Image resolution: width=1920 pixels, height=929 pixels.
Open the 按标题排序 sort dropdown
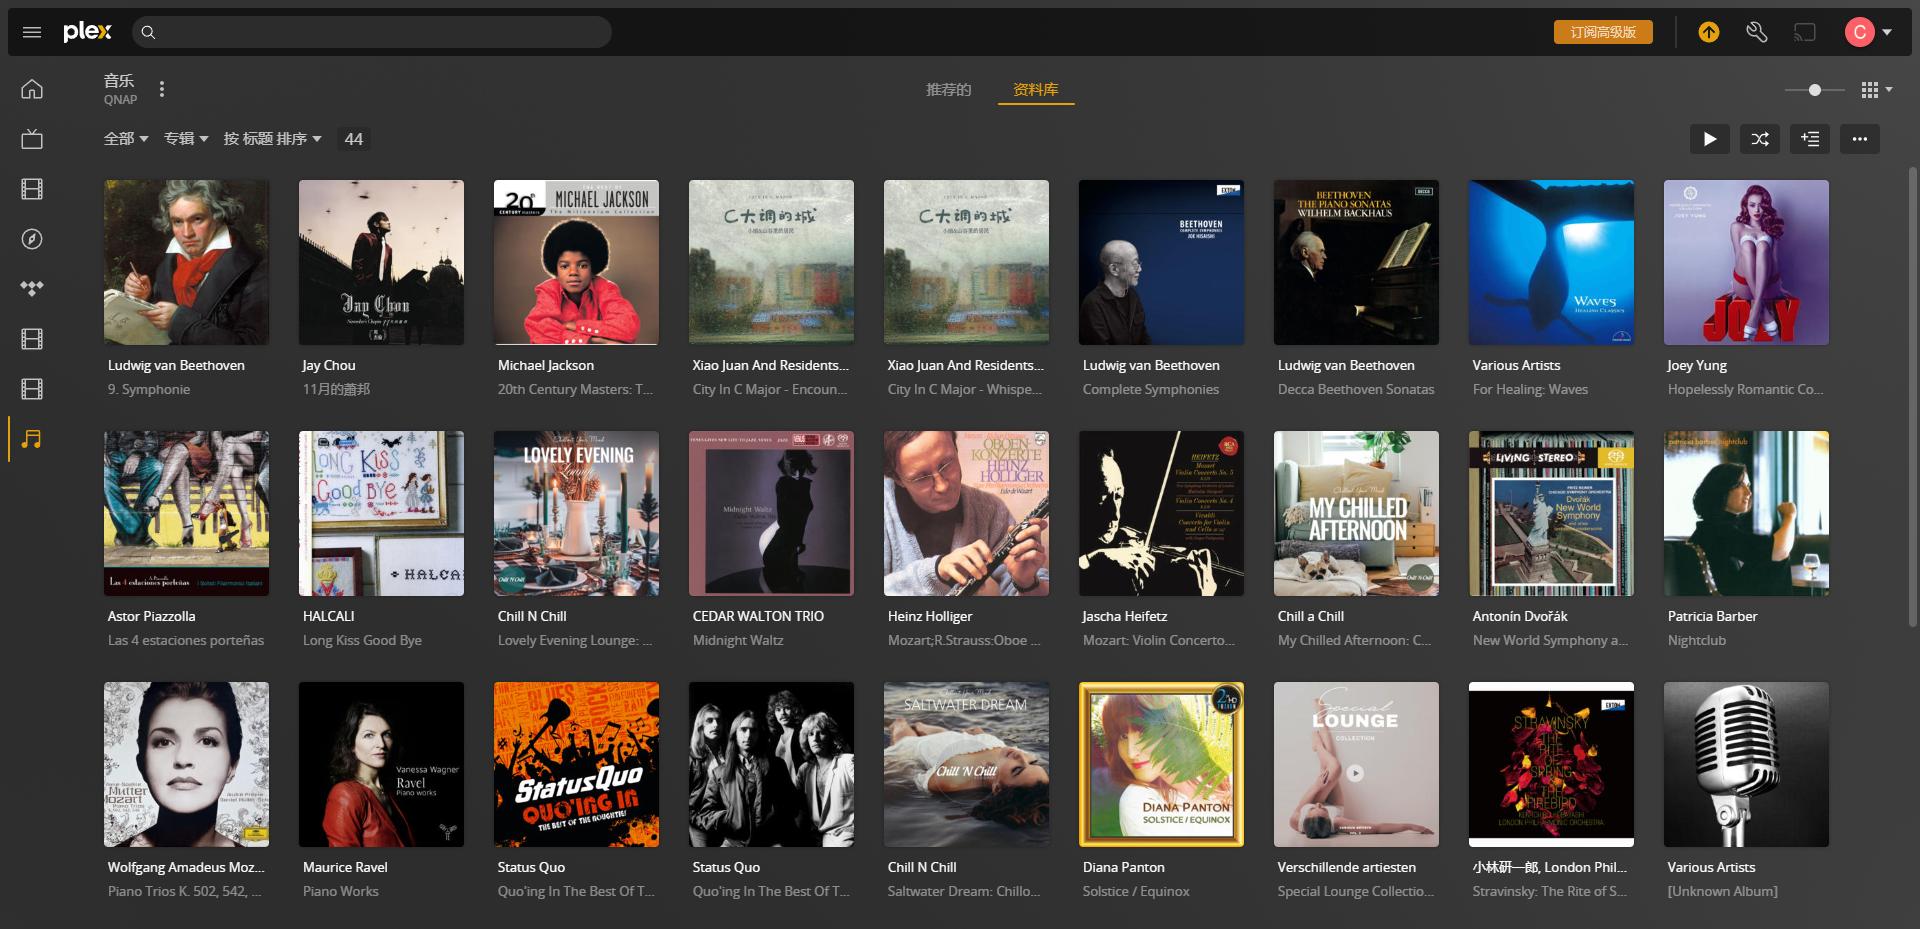273,139
